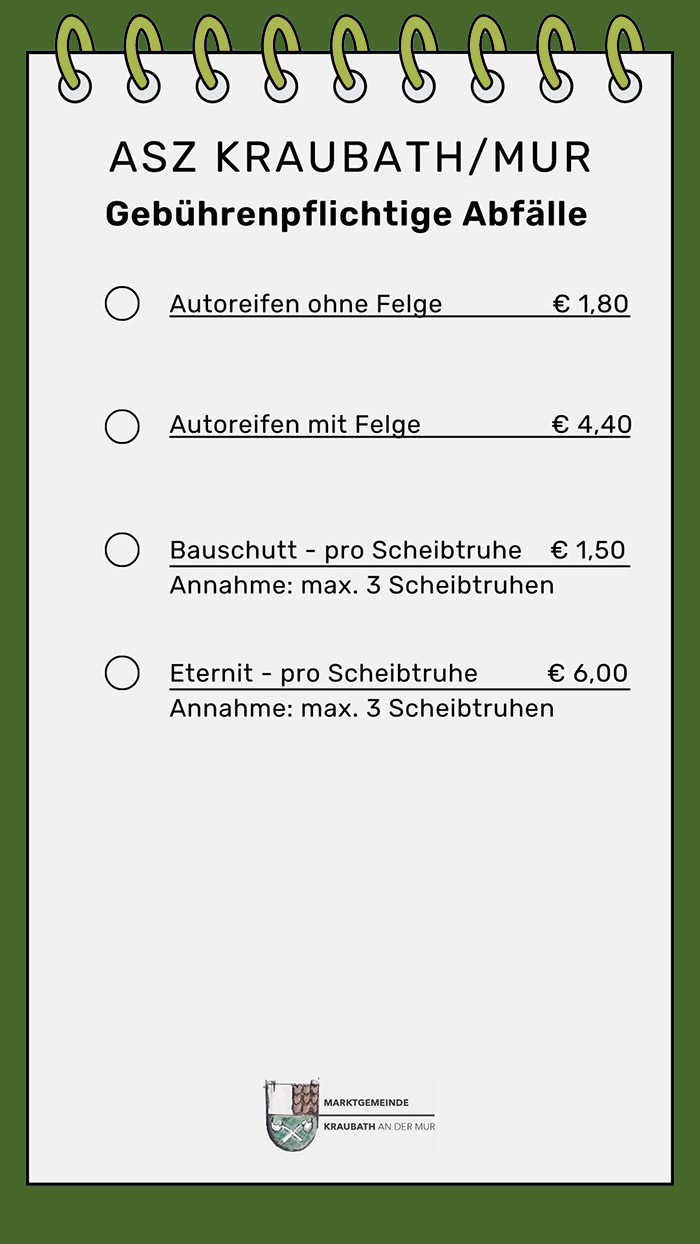Click the € 6,00 price
The image size is (700, 1244).
[x=588, y=673]
